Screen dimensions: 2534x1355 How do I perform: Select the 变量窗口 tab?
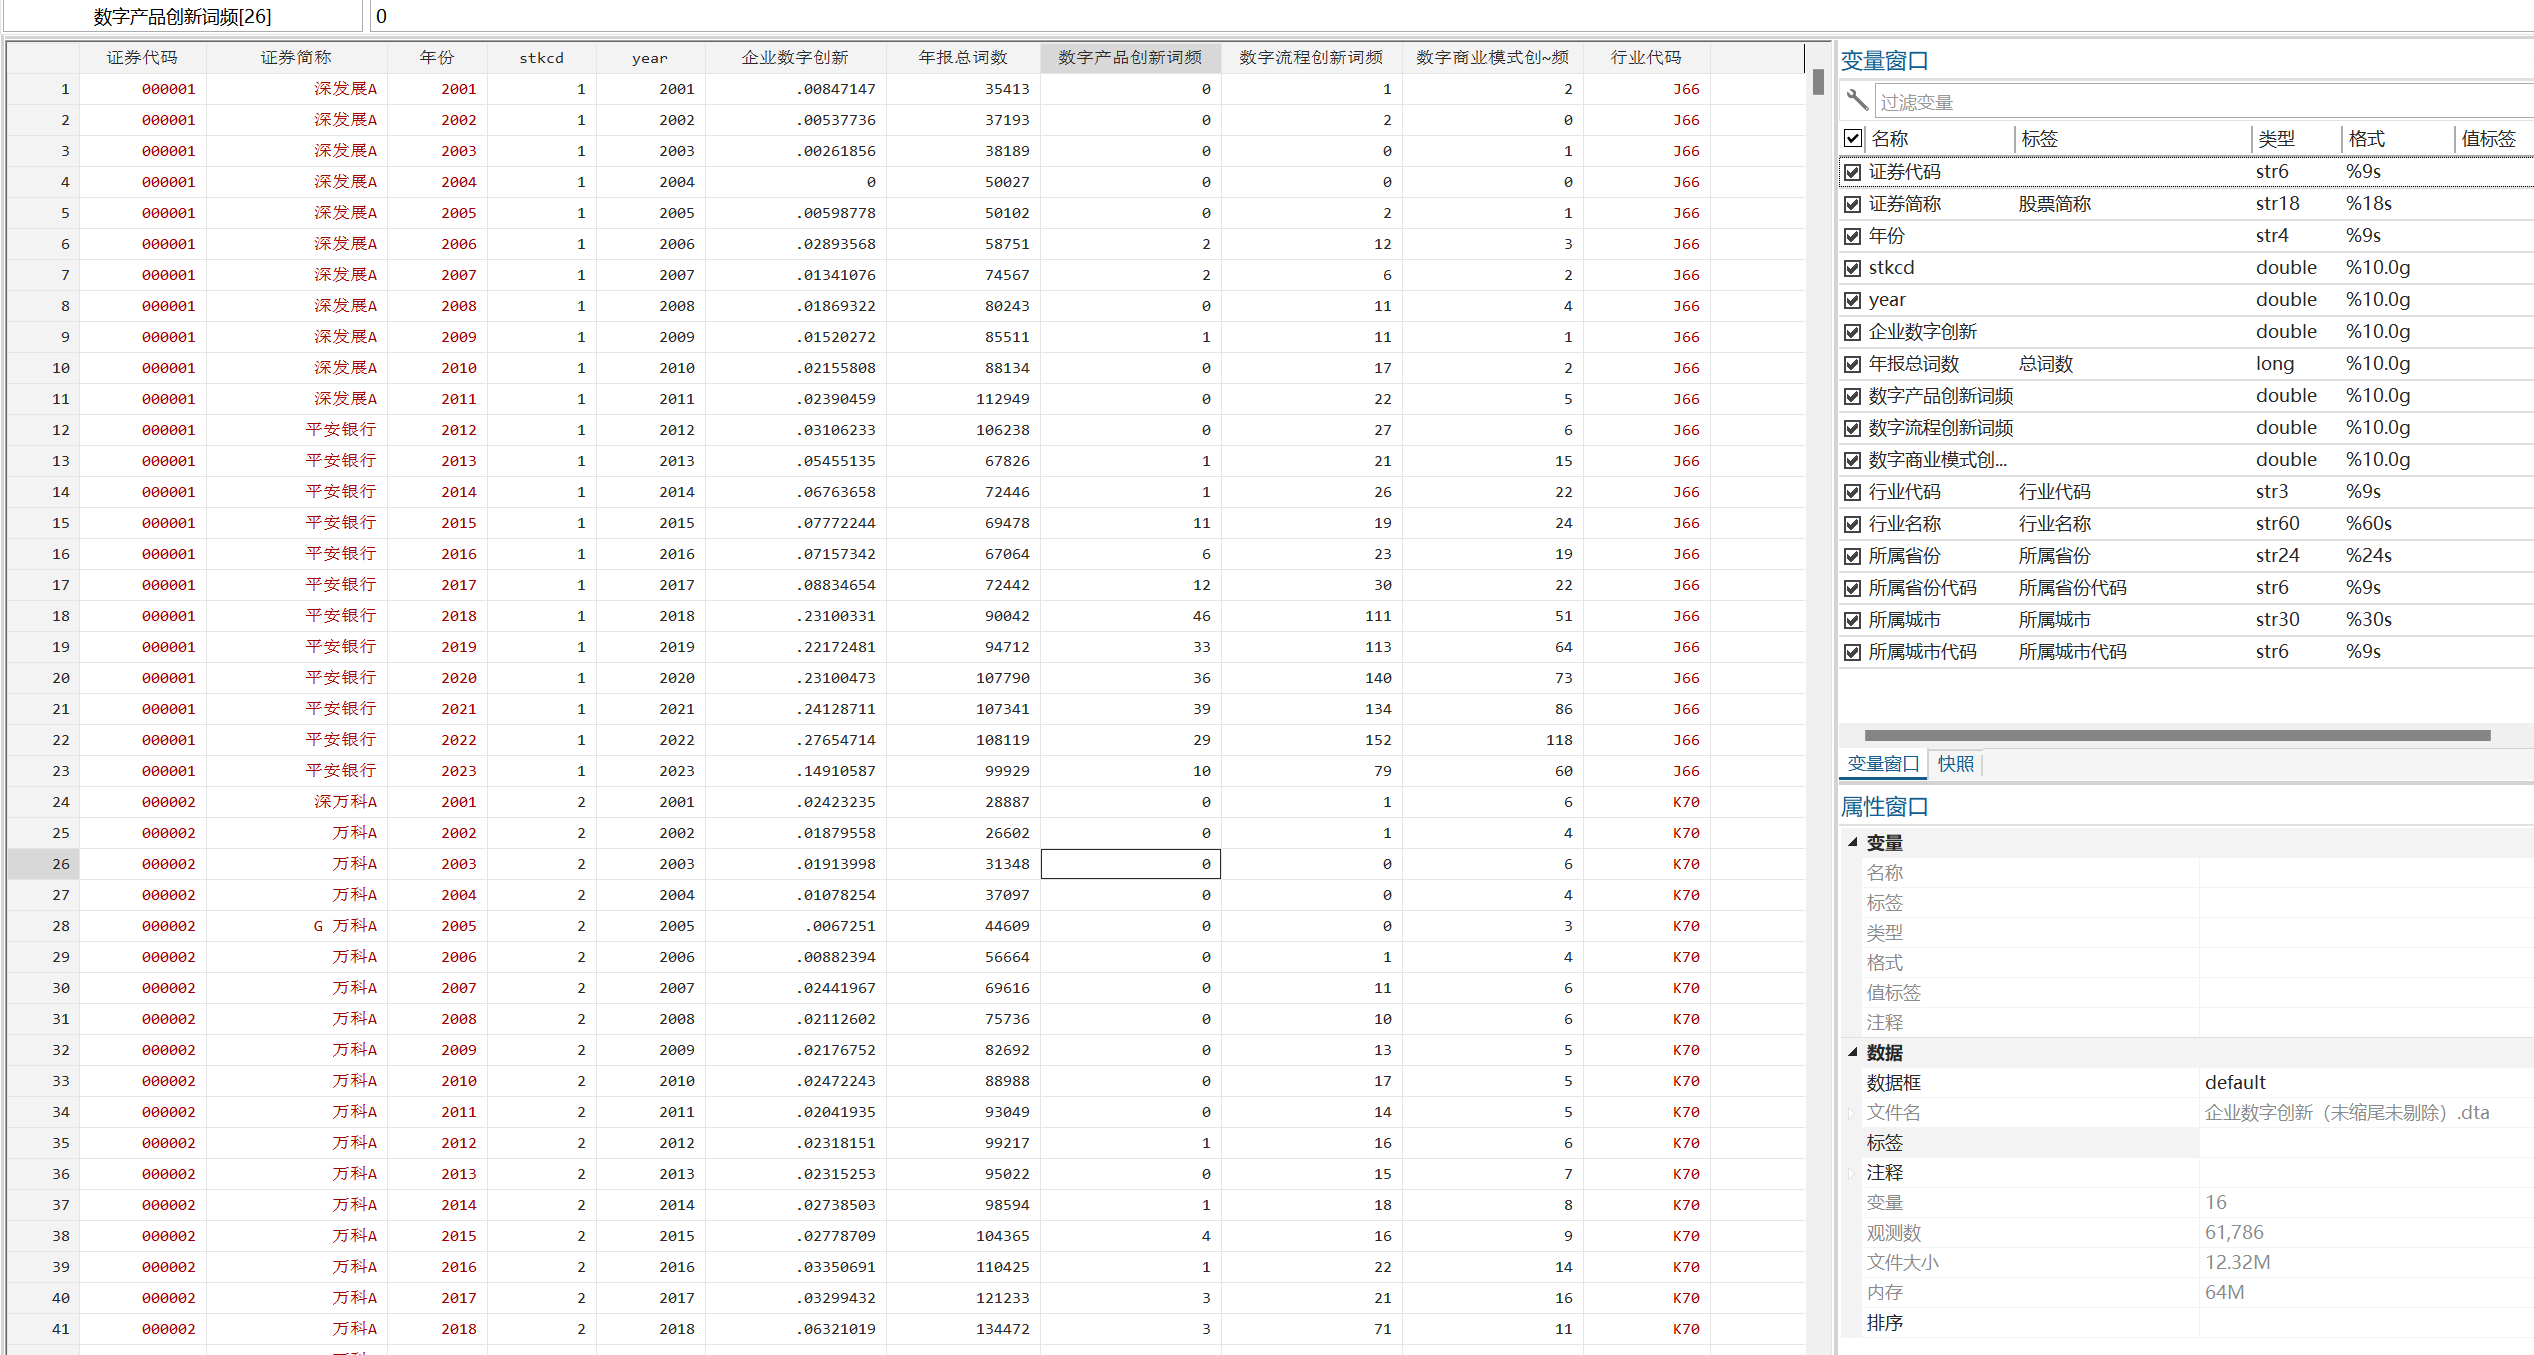tap(1882, 764)
